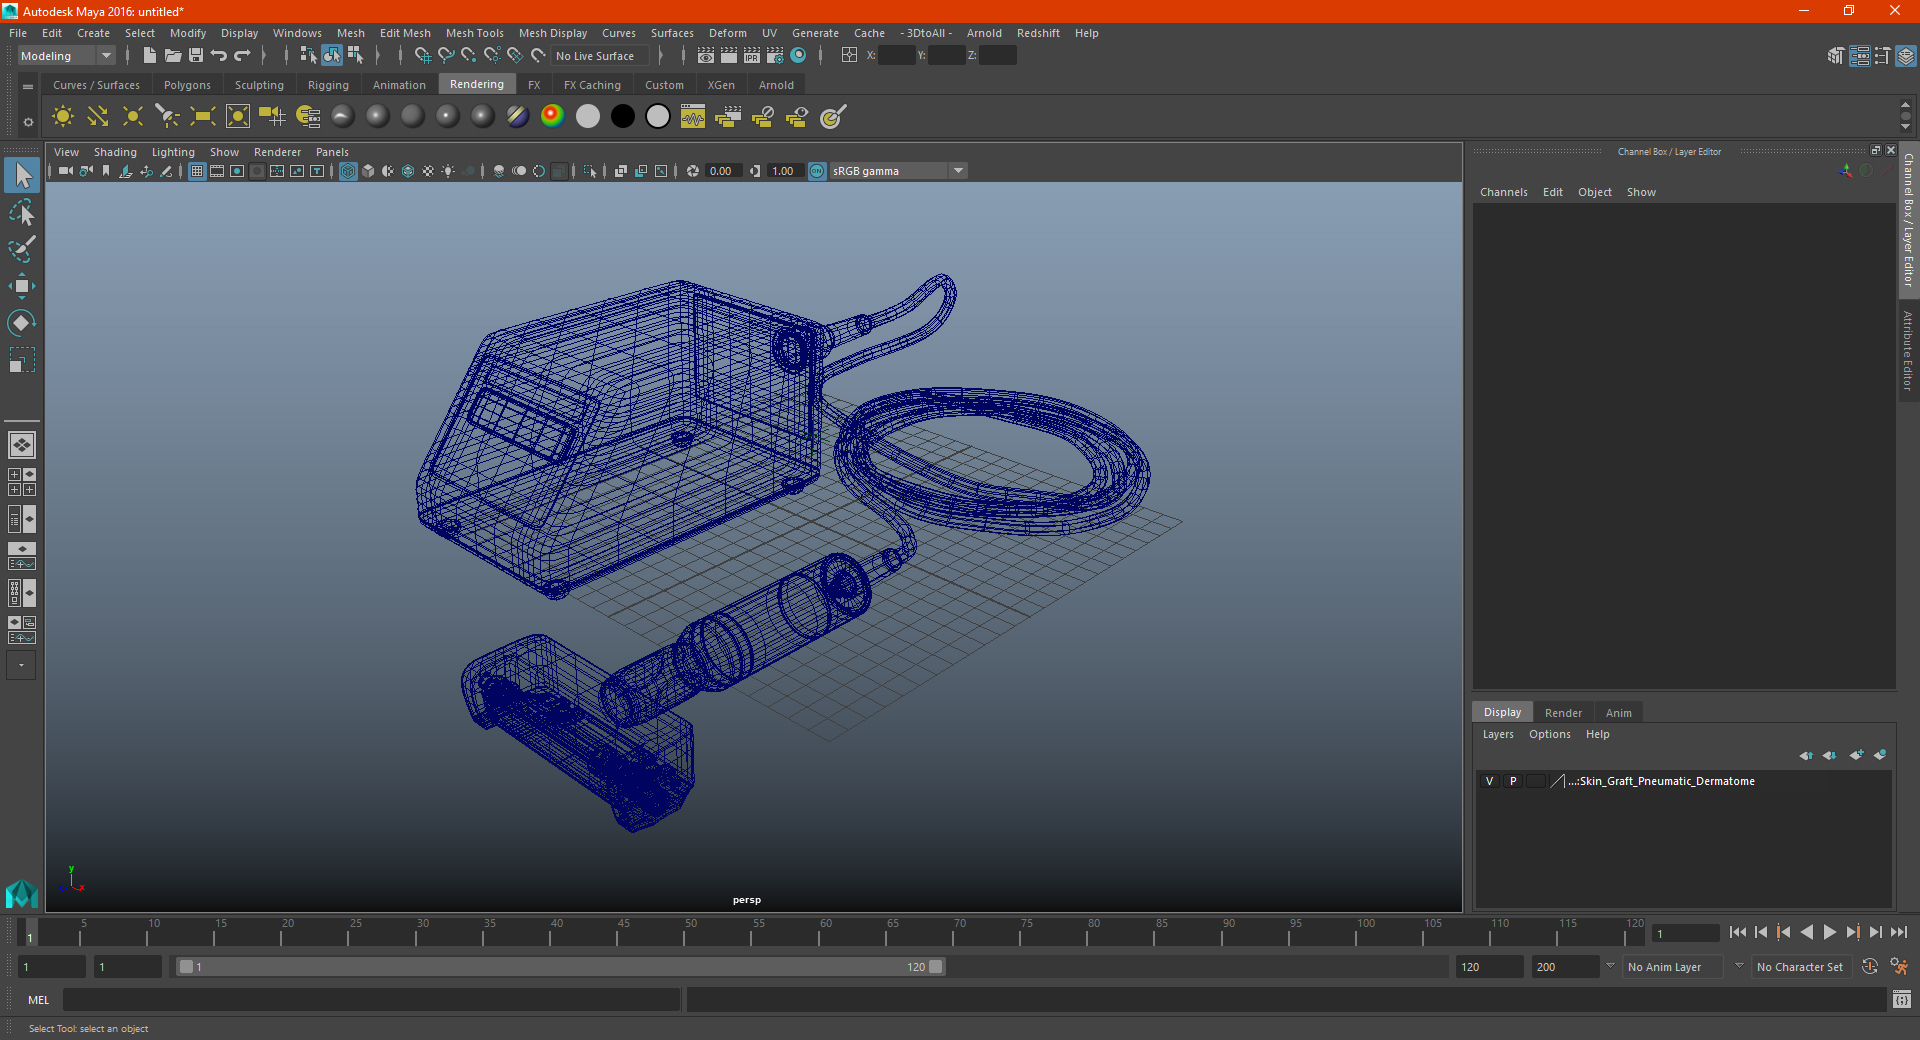This screenshot has width=1920, height=1040.
Task: Open the Render tab in the Layer Editor
Action: click(1563, 713)
